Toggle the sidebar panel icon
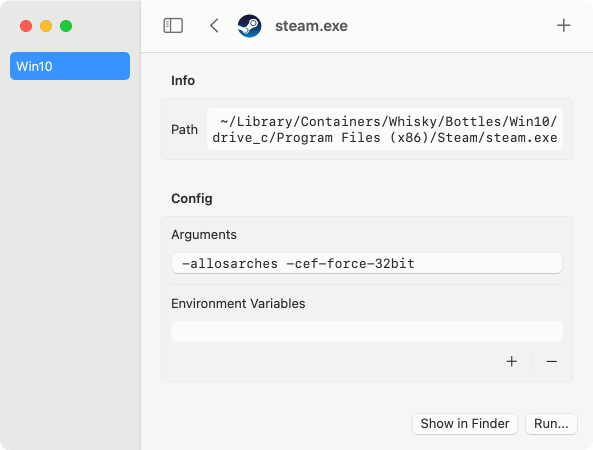Viewport: 593px width, 450px height. pos(173,26)
